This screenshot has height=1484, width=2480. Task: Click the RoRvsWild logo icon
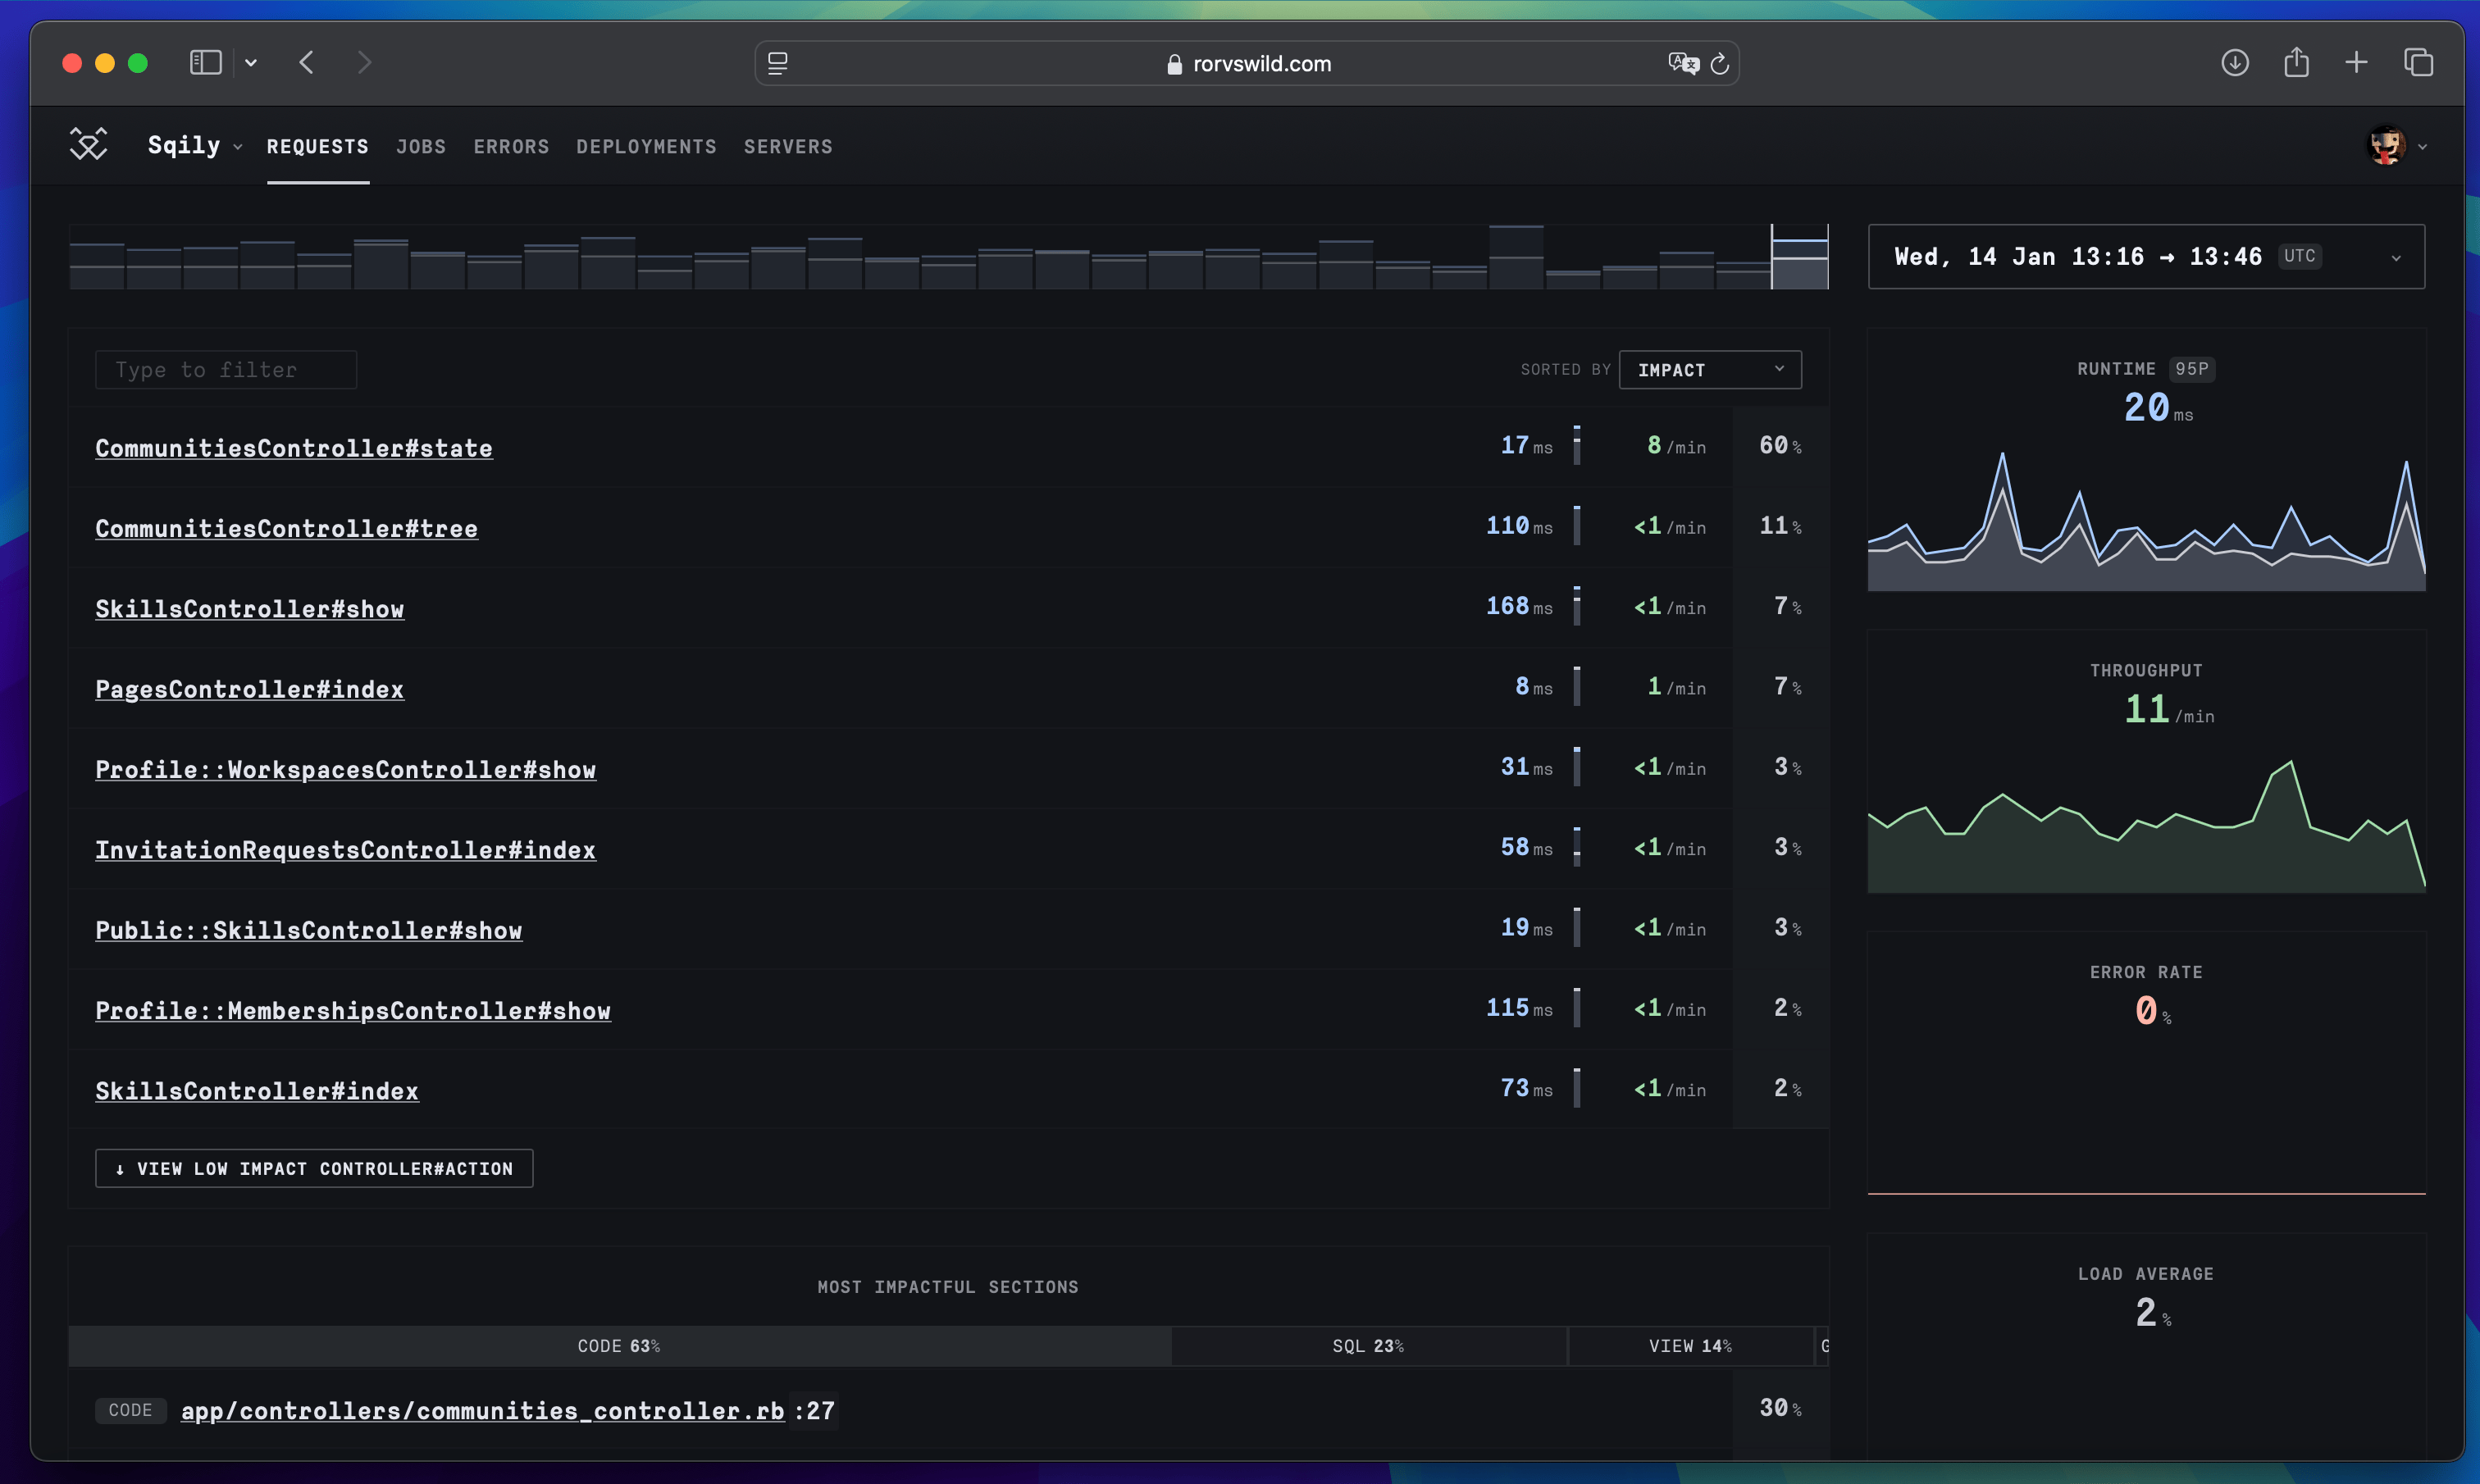88,145
